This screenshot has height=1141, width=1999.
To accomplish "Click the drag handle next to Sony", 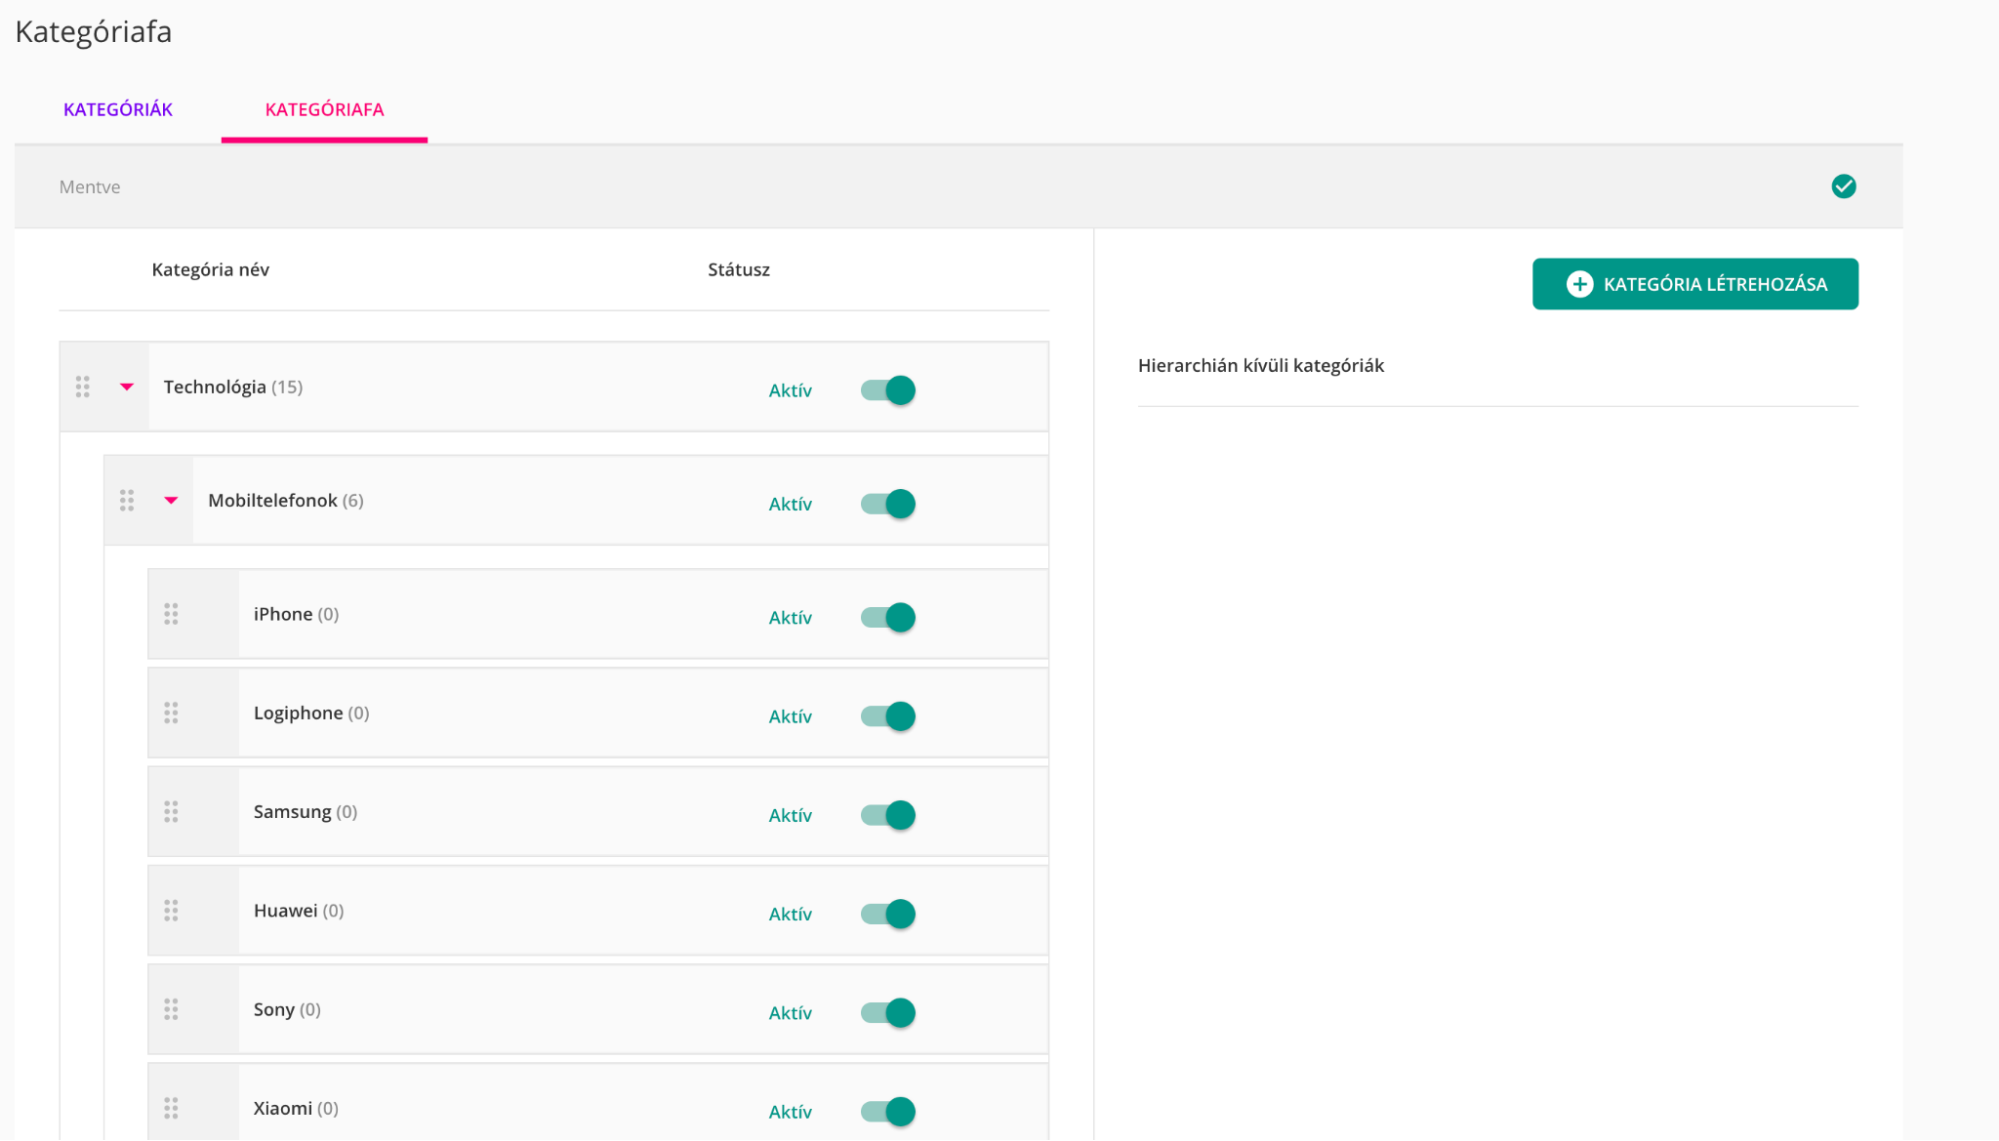I will pyautogui.click(x=171, y=1009).
